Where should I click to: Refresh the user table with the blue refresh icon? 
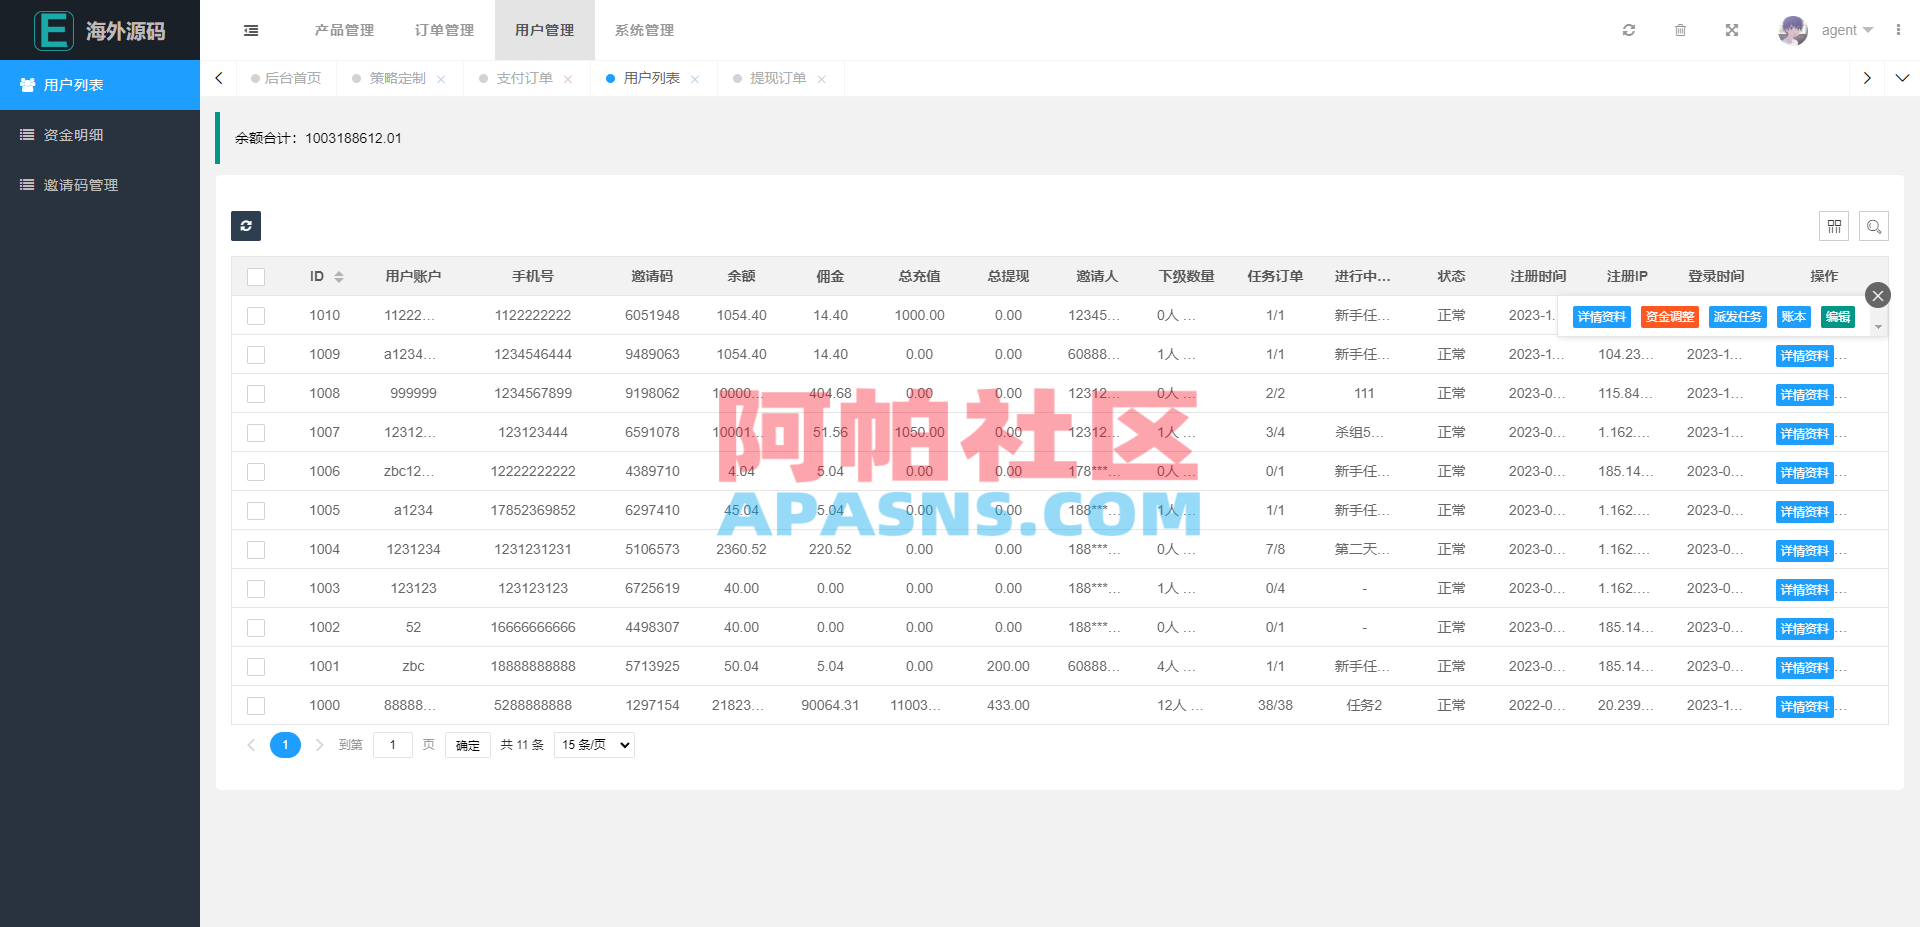245,226
